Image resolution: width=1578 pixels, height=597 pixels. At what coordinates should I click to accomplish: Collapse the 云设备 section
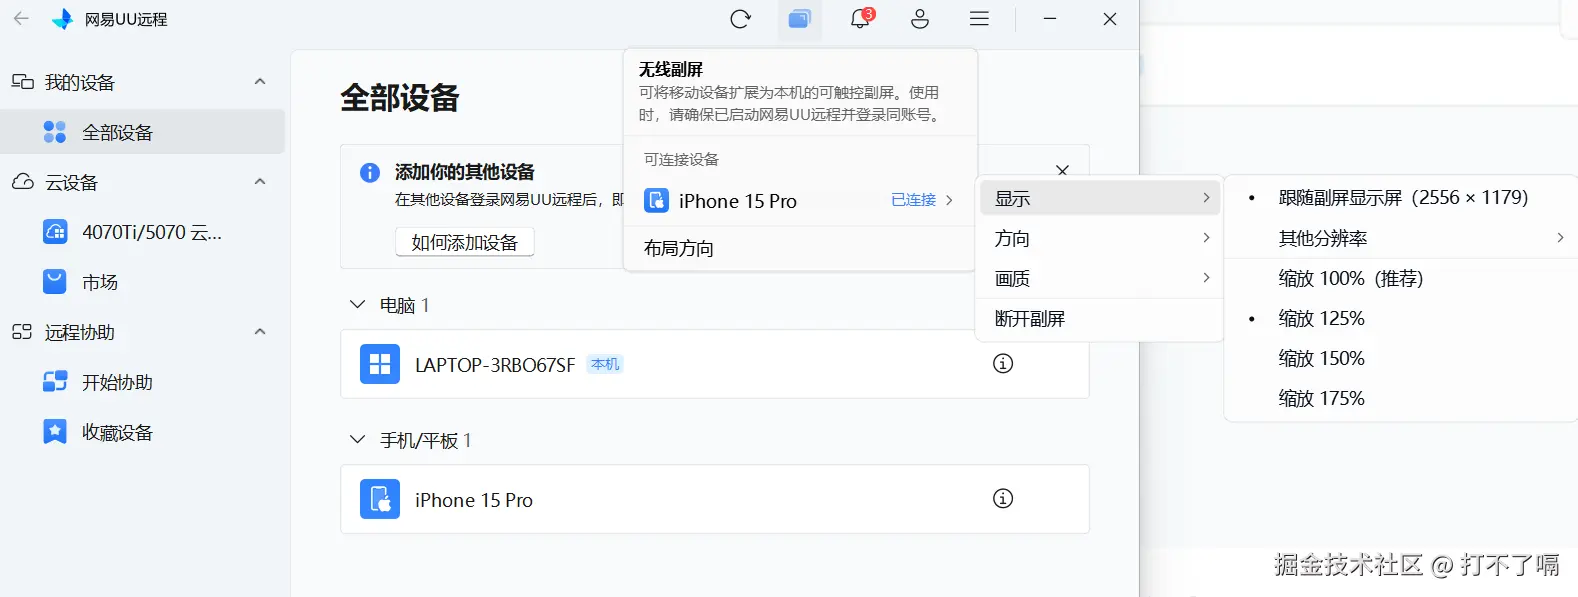pos(260,182)
